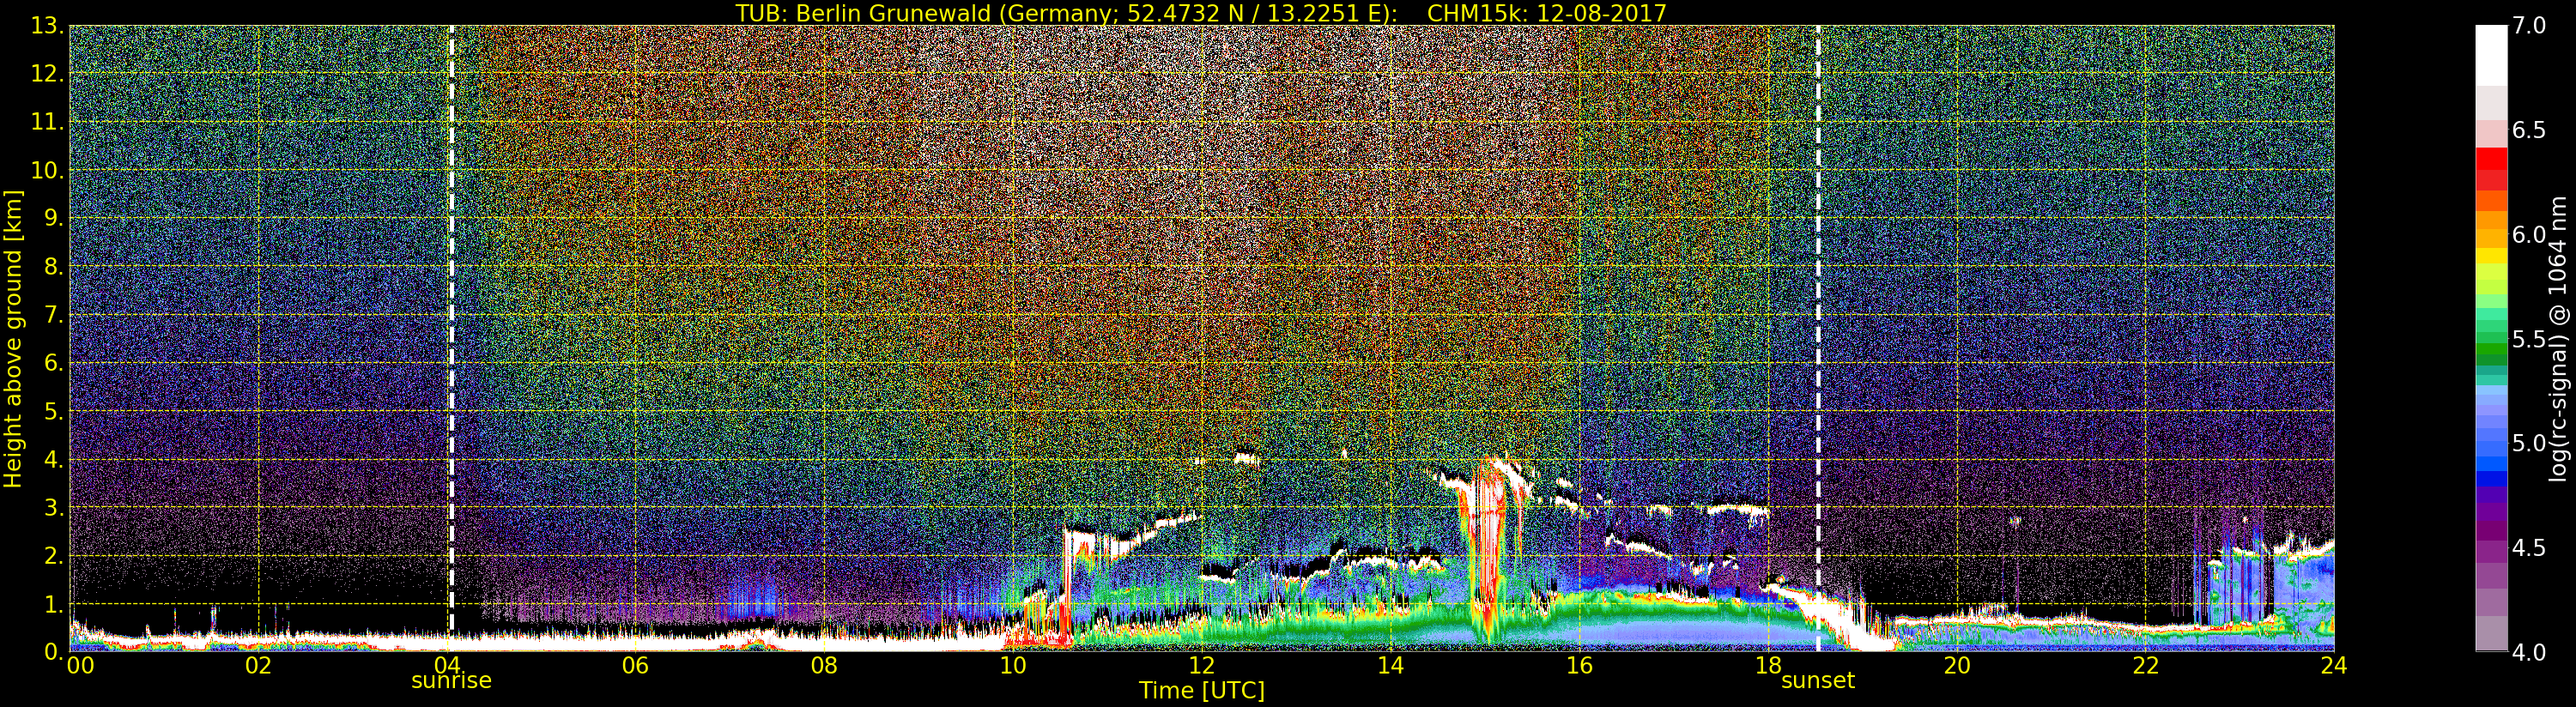Click height-axis tick label '5.'

pyautogui.click(x=55, y=411)
